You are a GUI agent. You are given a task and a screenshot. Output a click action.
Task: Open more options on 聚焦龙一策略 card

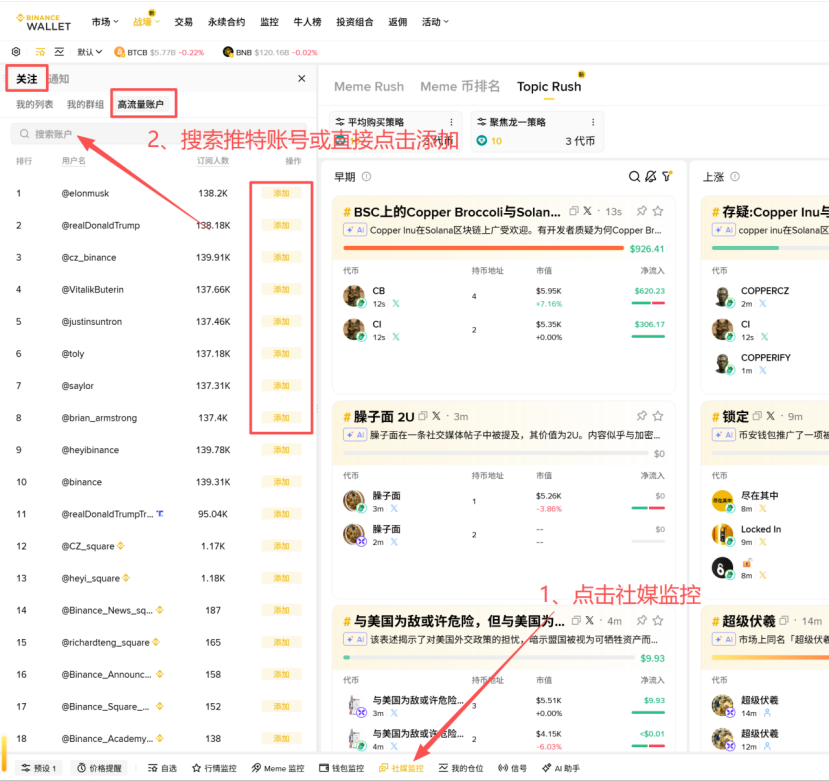tap(593, 122)
